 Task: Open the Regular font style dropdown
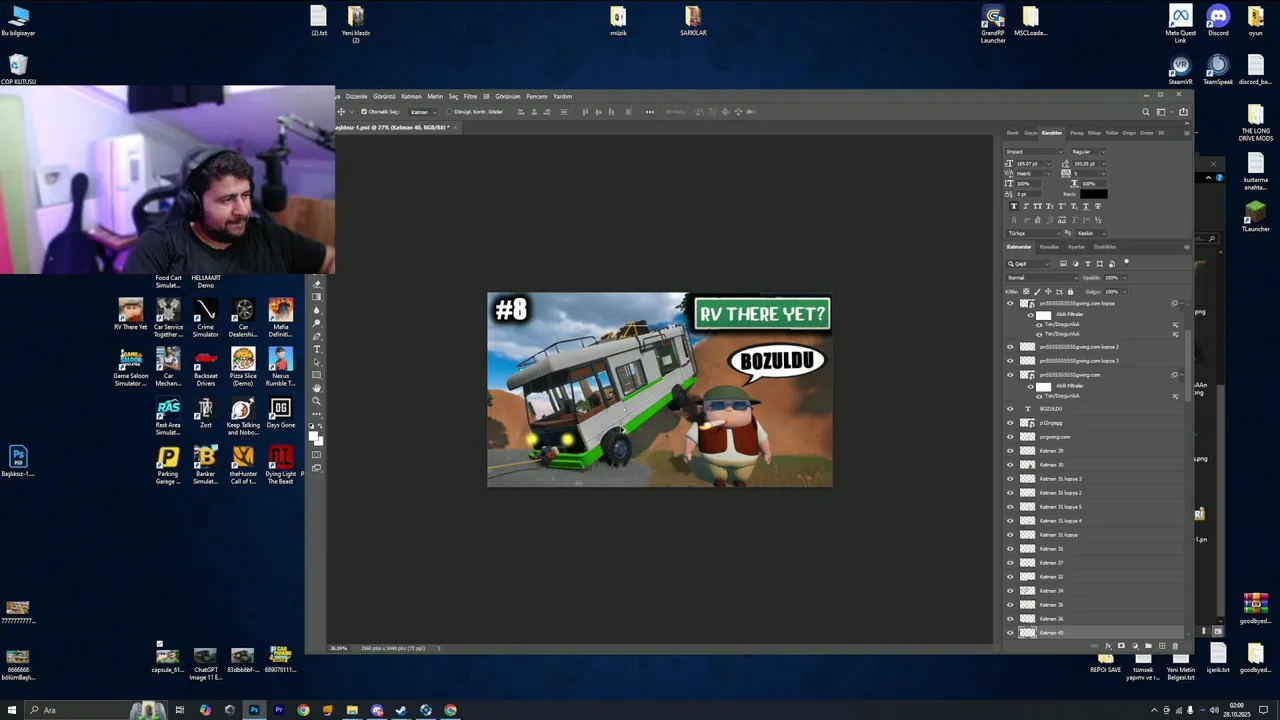[x=1089, y=152]
